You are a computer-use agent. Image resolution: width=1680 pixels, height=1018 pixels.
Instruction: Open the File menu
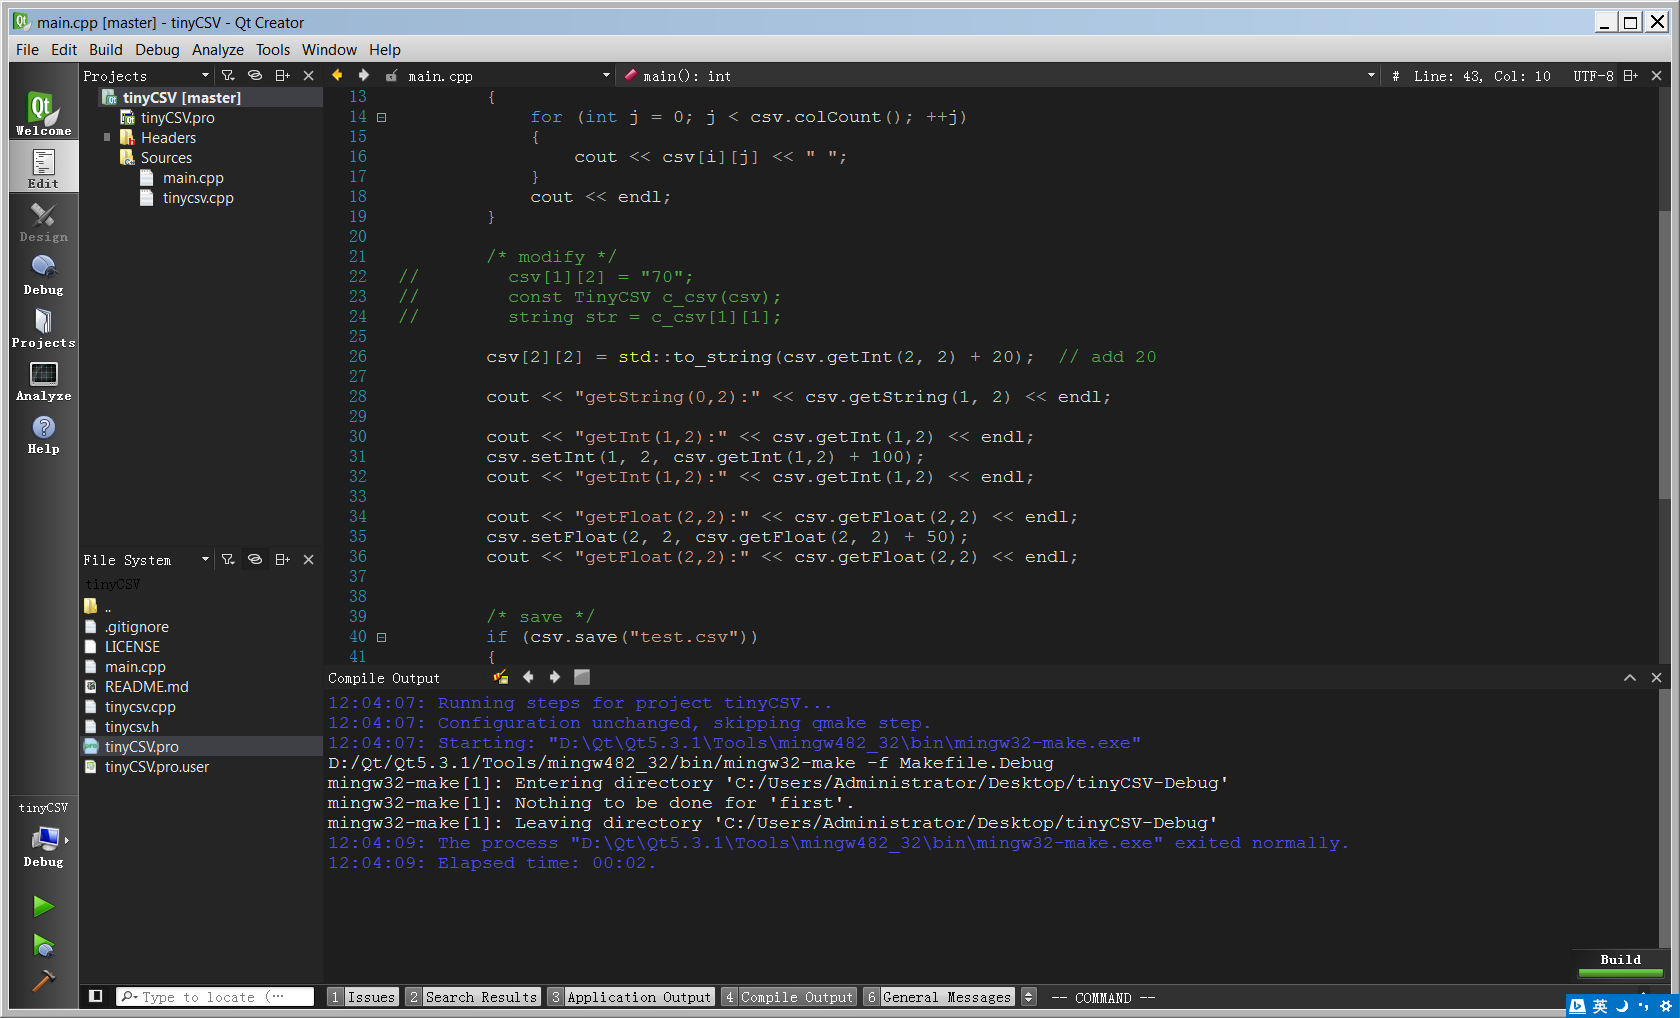click(x=27, y=49)
